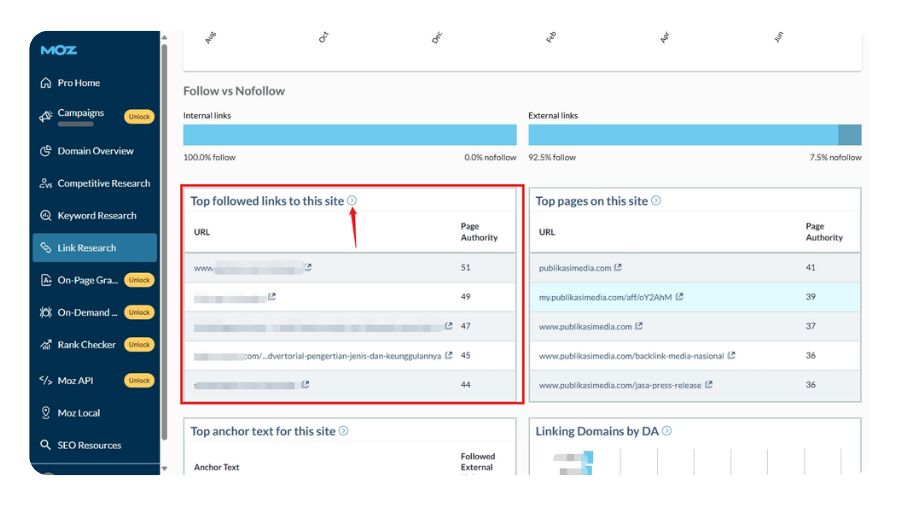Click the dark nofollow segment of External links bar

(849, 135)
